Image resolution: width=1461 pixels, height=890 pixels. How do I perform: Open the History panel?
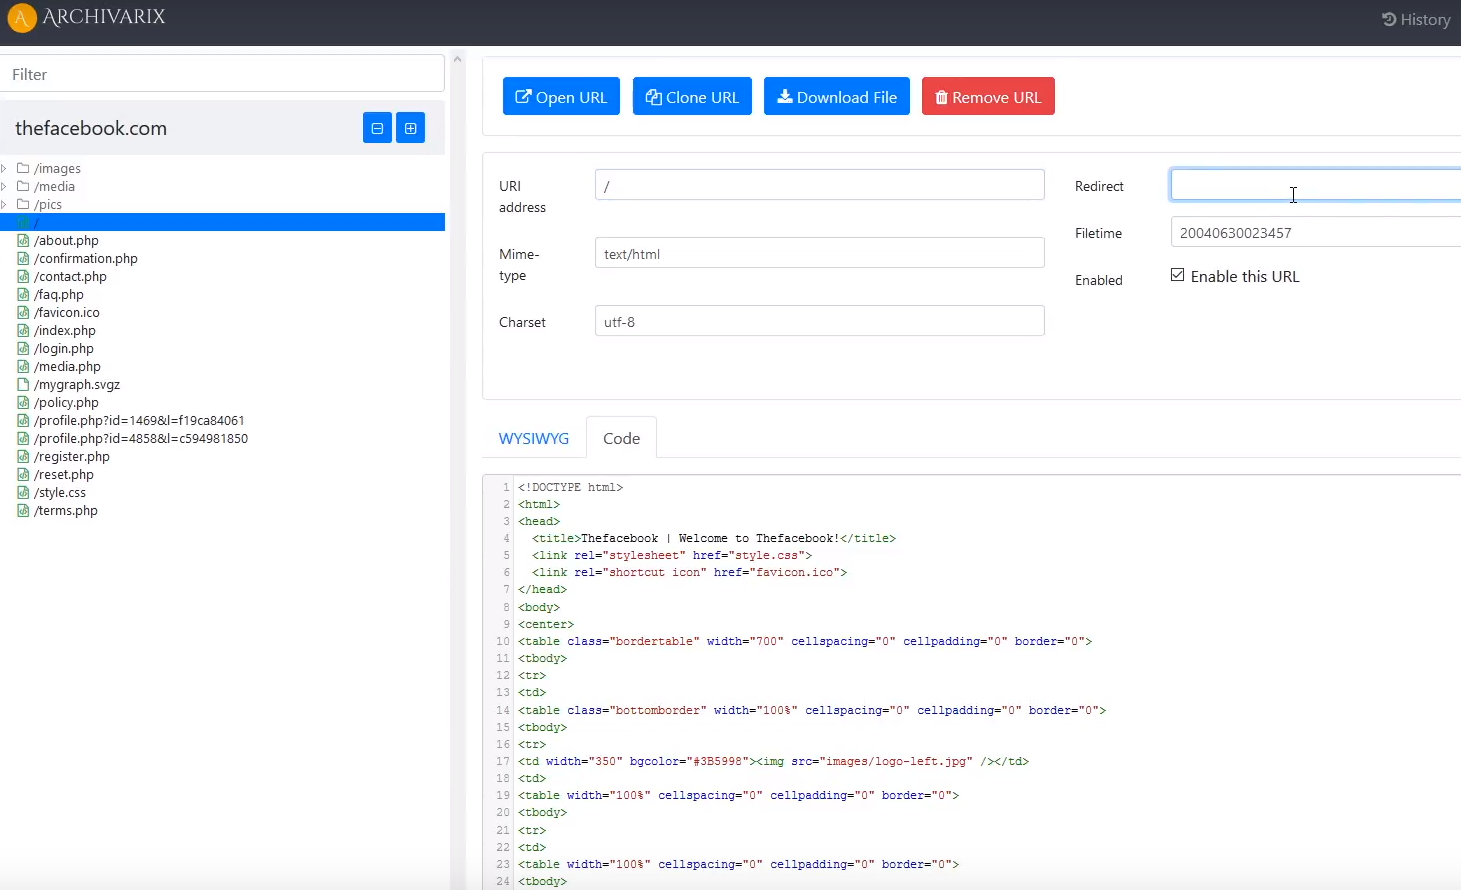click(x=1416, y=19)
